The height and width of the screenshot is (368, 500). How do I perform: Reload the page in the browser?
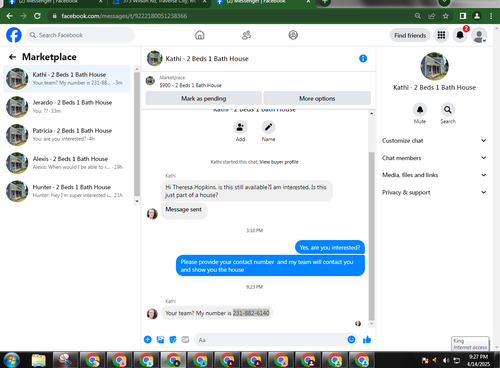[37, 16]
